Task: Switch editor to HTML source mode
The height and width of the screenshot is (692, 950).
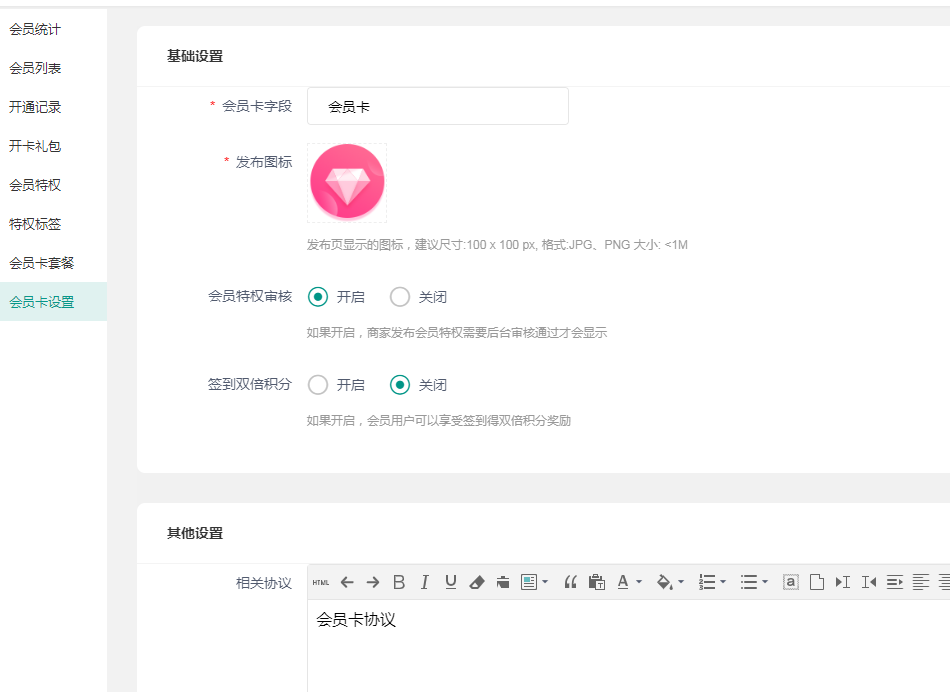Action: click(321, 582)
